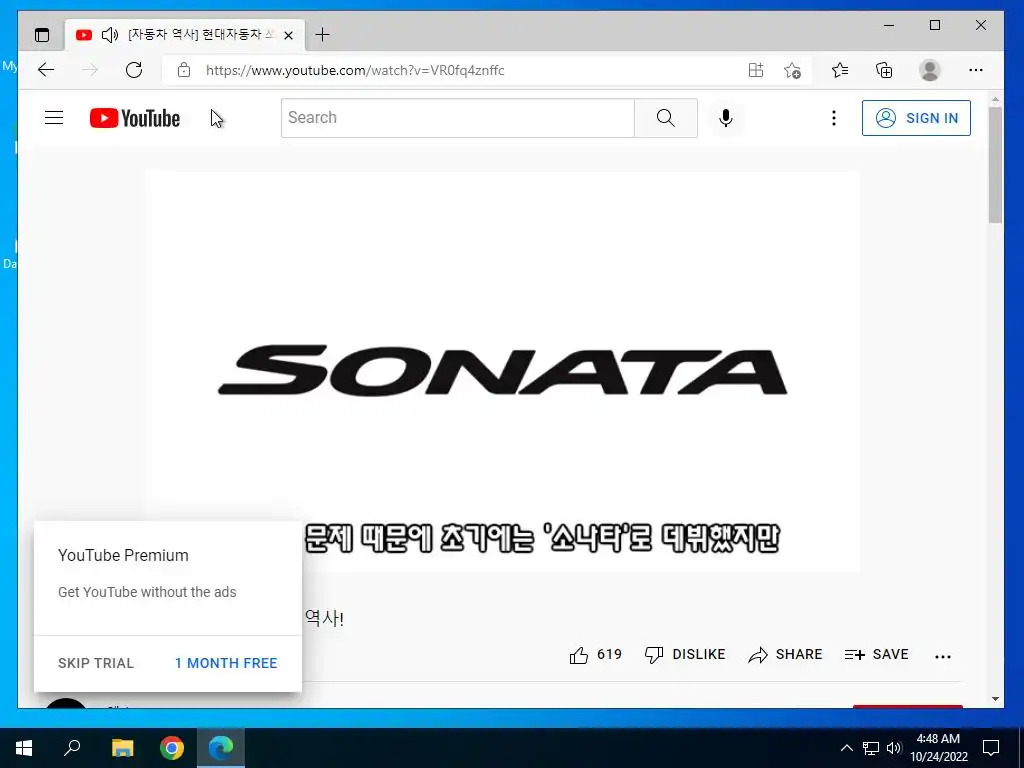The width and height of the screenshot is (1024, 768).
Task: Click the SHARE button
Action: click(785, 655)
